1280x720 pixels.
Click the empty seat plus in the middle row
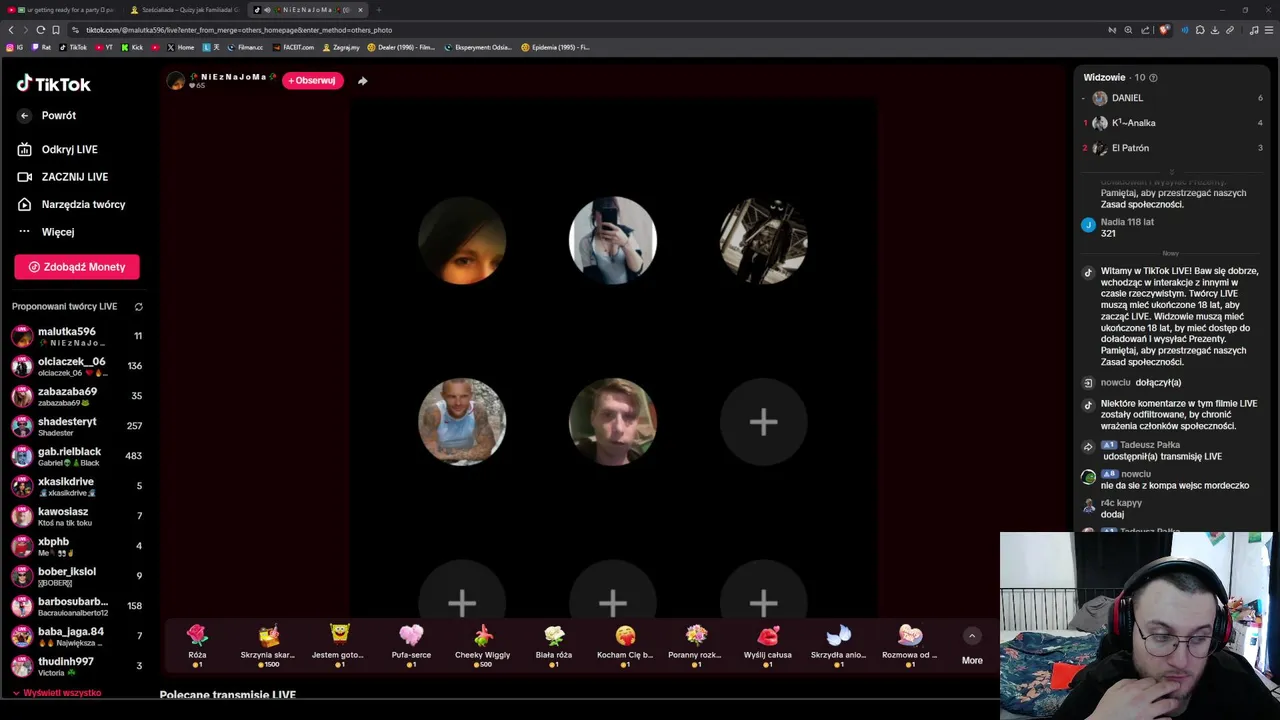click(763, 422)
